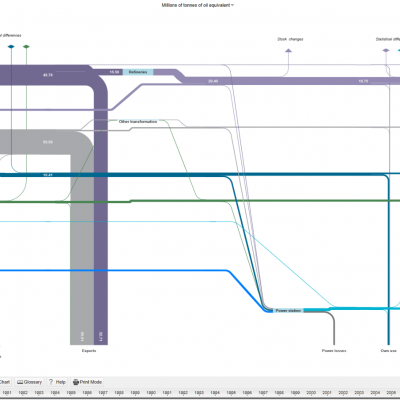Select the Refineries node

(x=138, y=72)
